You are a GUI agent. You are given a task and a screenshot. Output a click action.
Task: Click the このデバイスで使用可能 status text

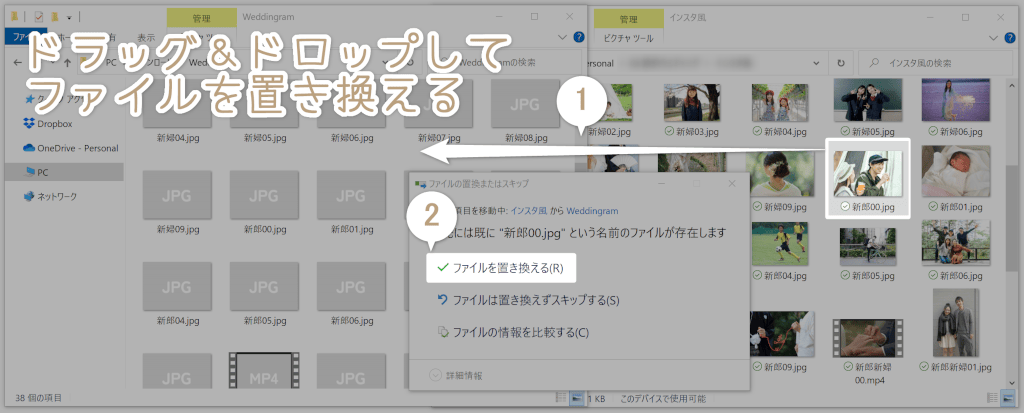pos(662,397)
